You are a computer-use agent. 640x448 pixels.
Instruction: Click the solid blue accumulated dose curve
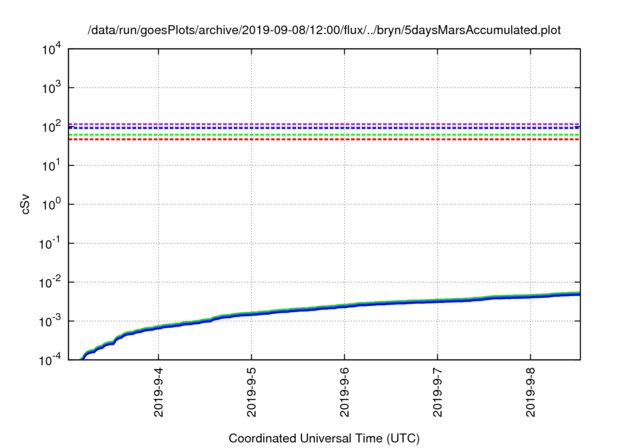pos(344,306)
